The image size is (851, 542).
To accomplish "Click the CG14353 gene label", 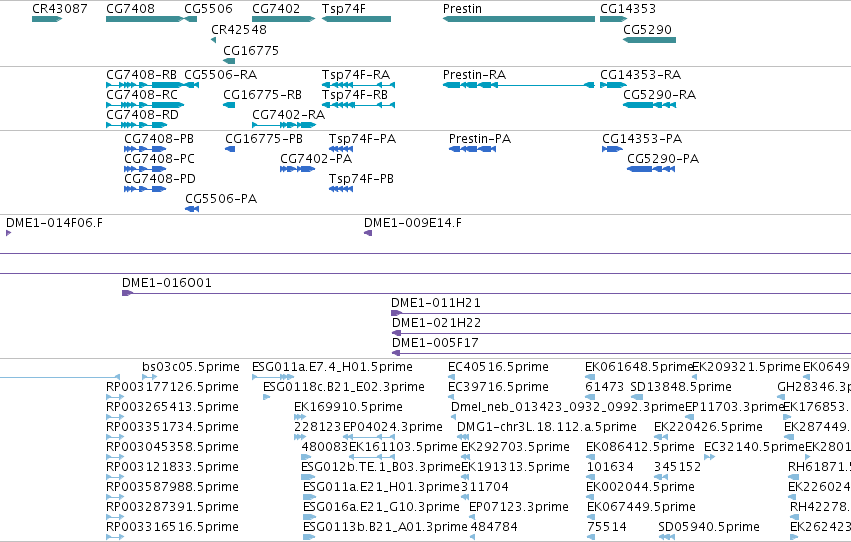I will 628,9.
